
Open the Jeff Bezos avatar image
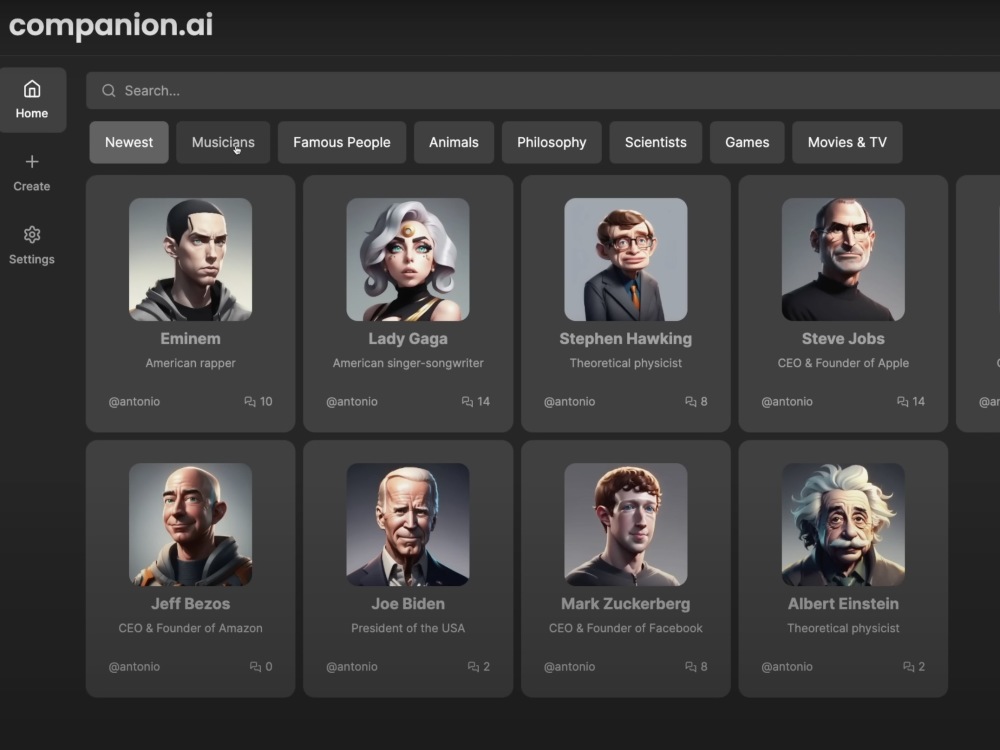[x=191, y=524]
